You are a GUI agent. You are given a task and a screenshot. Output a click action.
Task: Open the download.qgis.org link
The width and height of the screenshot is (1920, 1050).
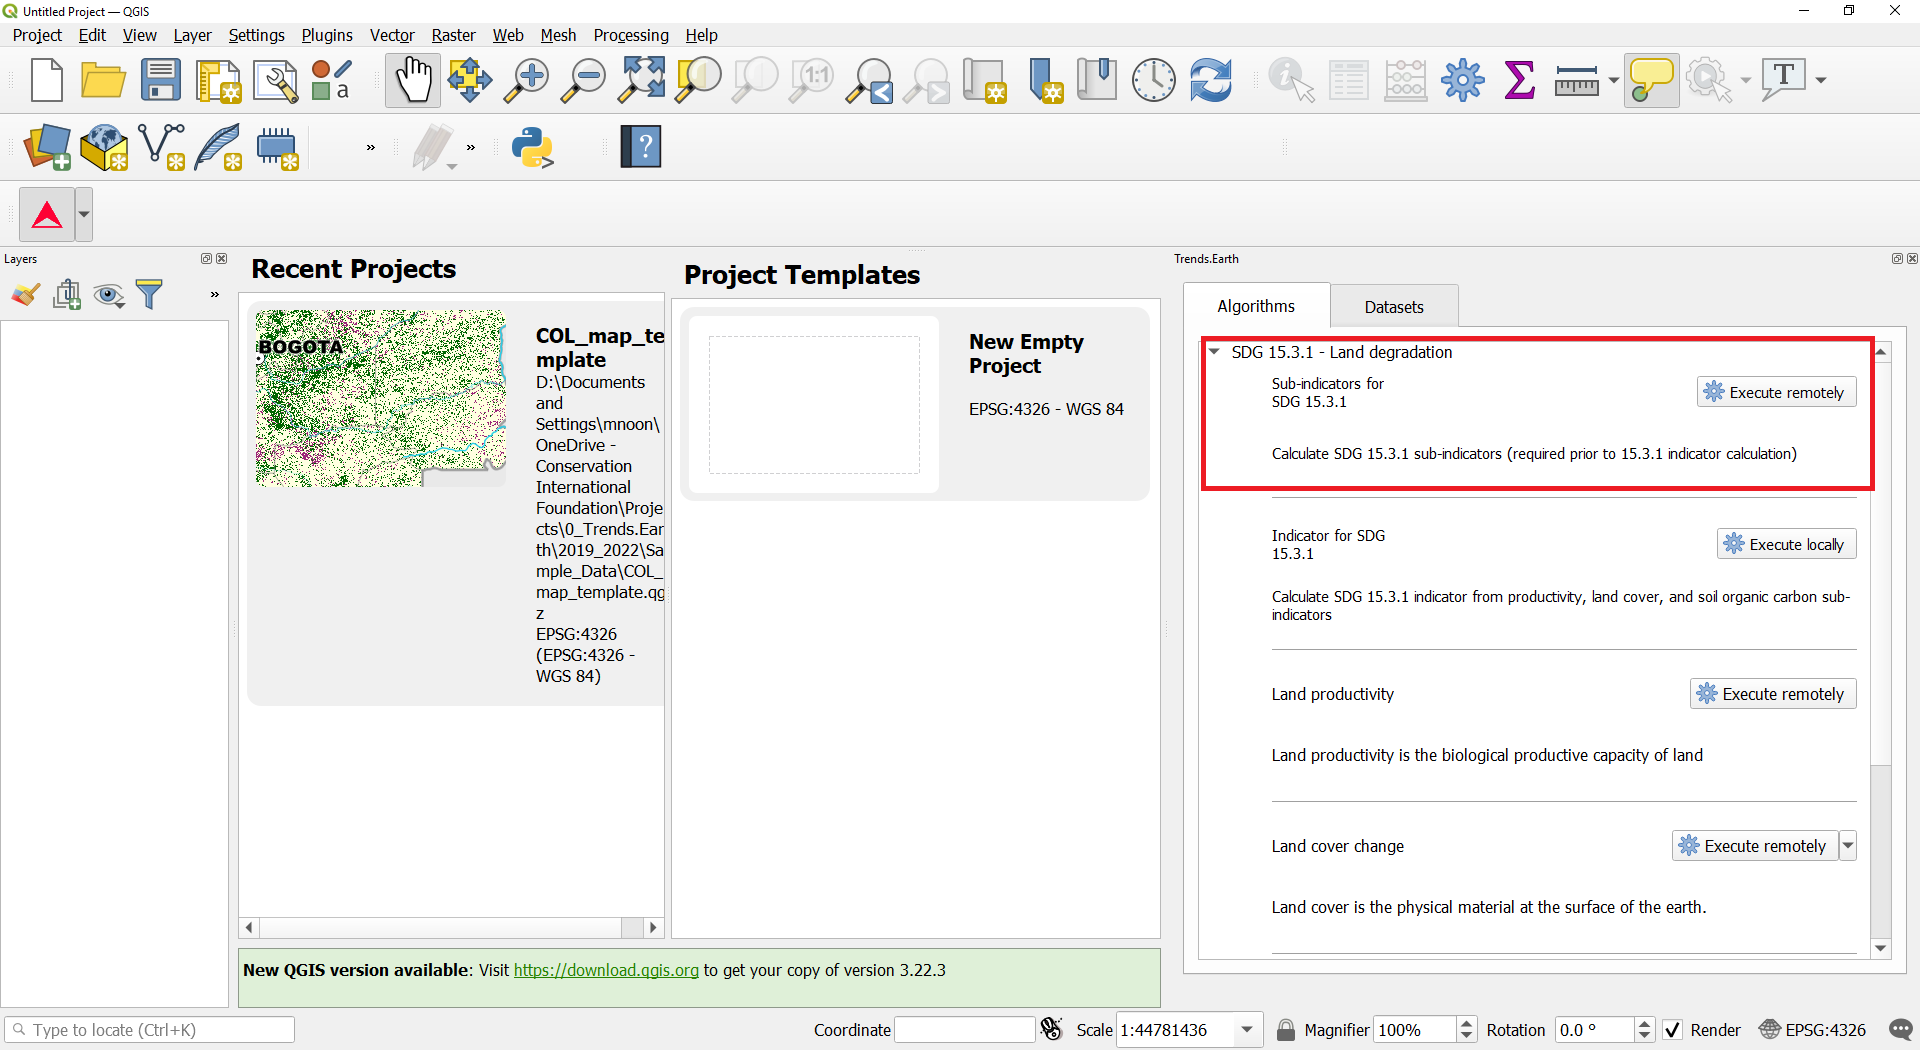(606, 970)
